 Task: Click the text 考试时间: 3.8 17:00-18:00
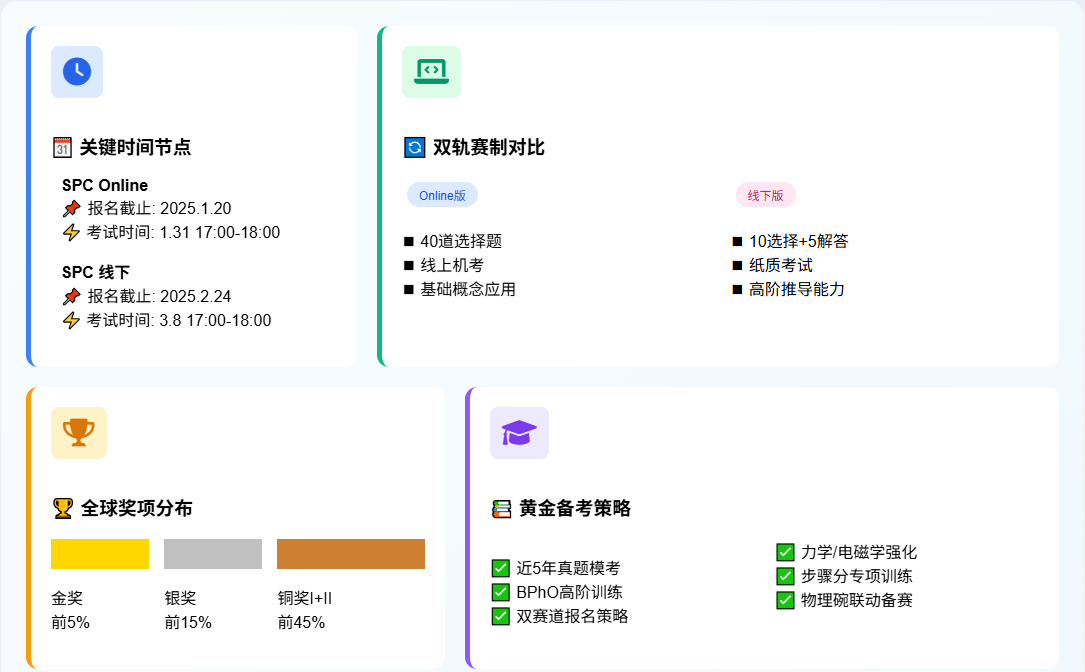click(x=179, y=320)
